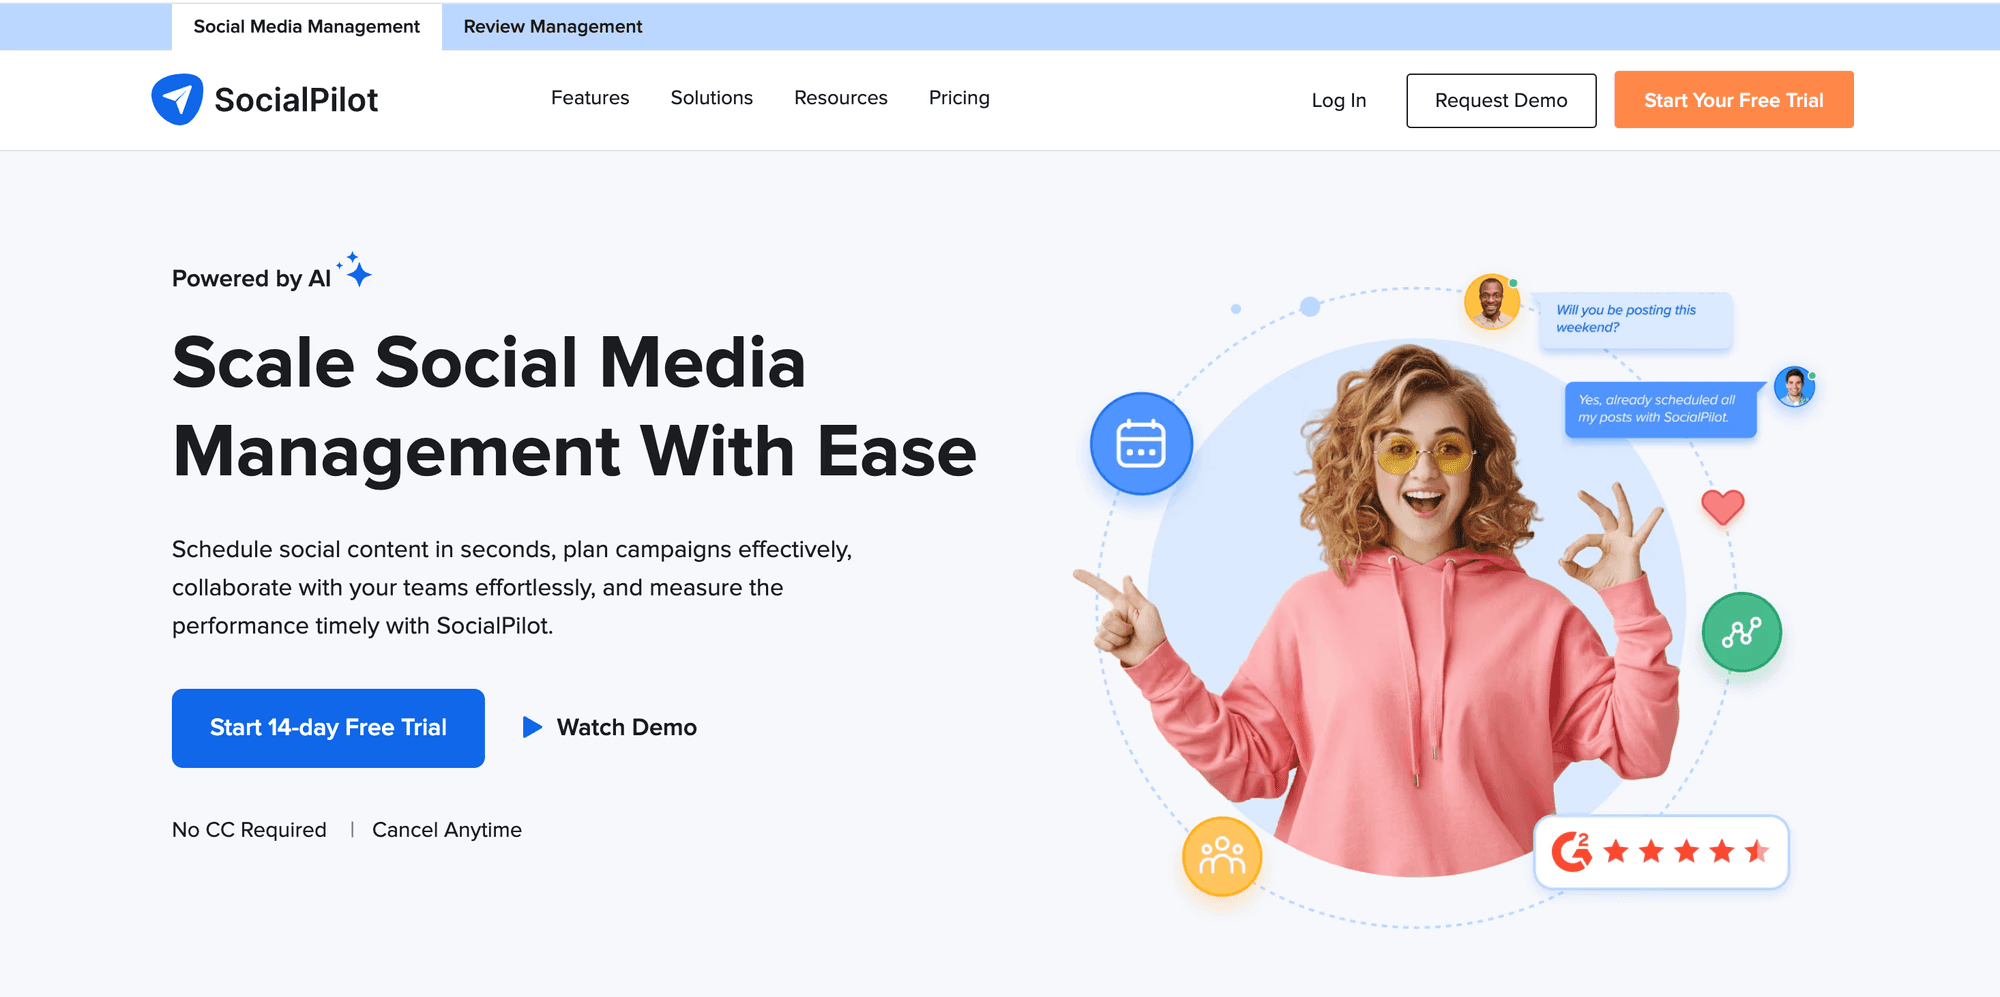Switch to Social Media Management tab
The height and width of the screenshot is (997, 2000).
[307, 27]
